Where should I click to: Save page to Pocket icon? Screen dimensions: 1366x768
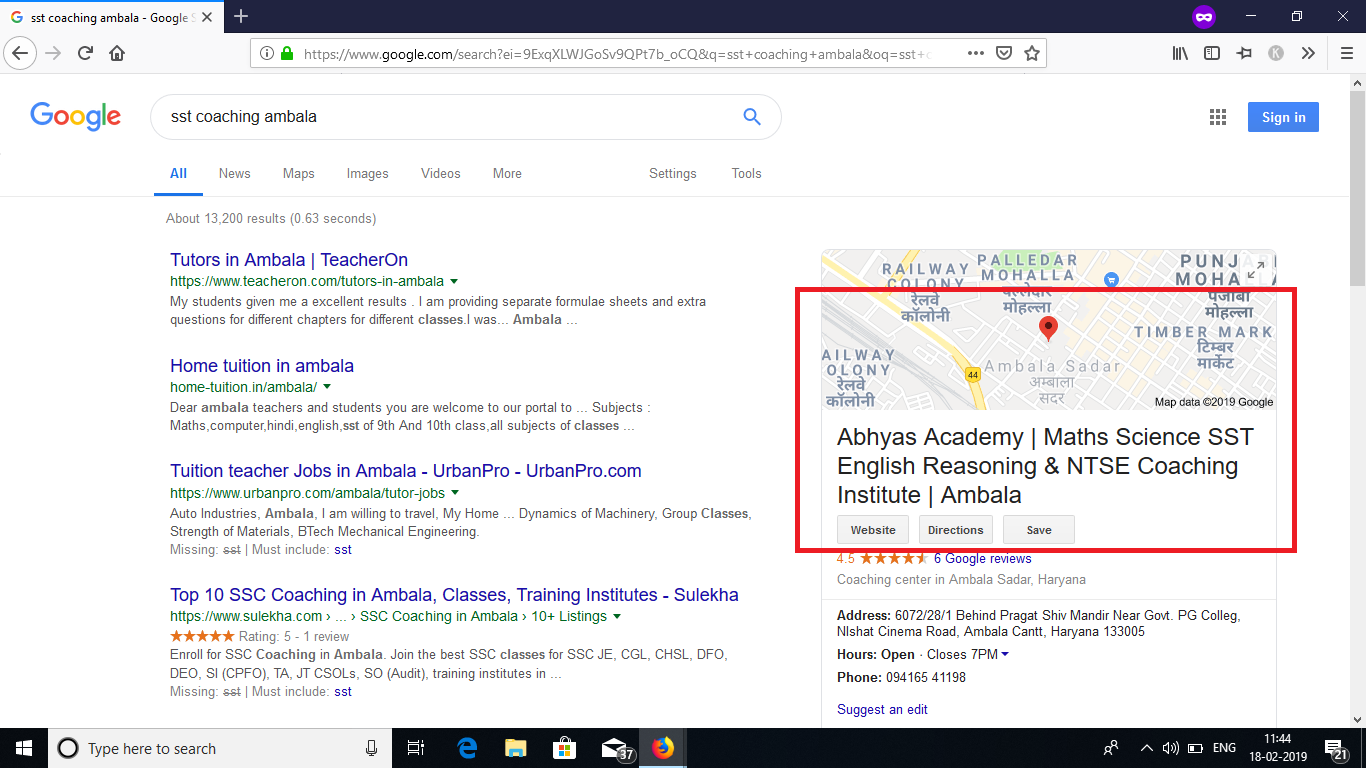tap(1004, 54)
